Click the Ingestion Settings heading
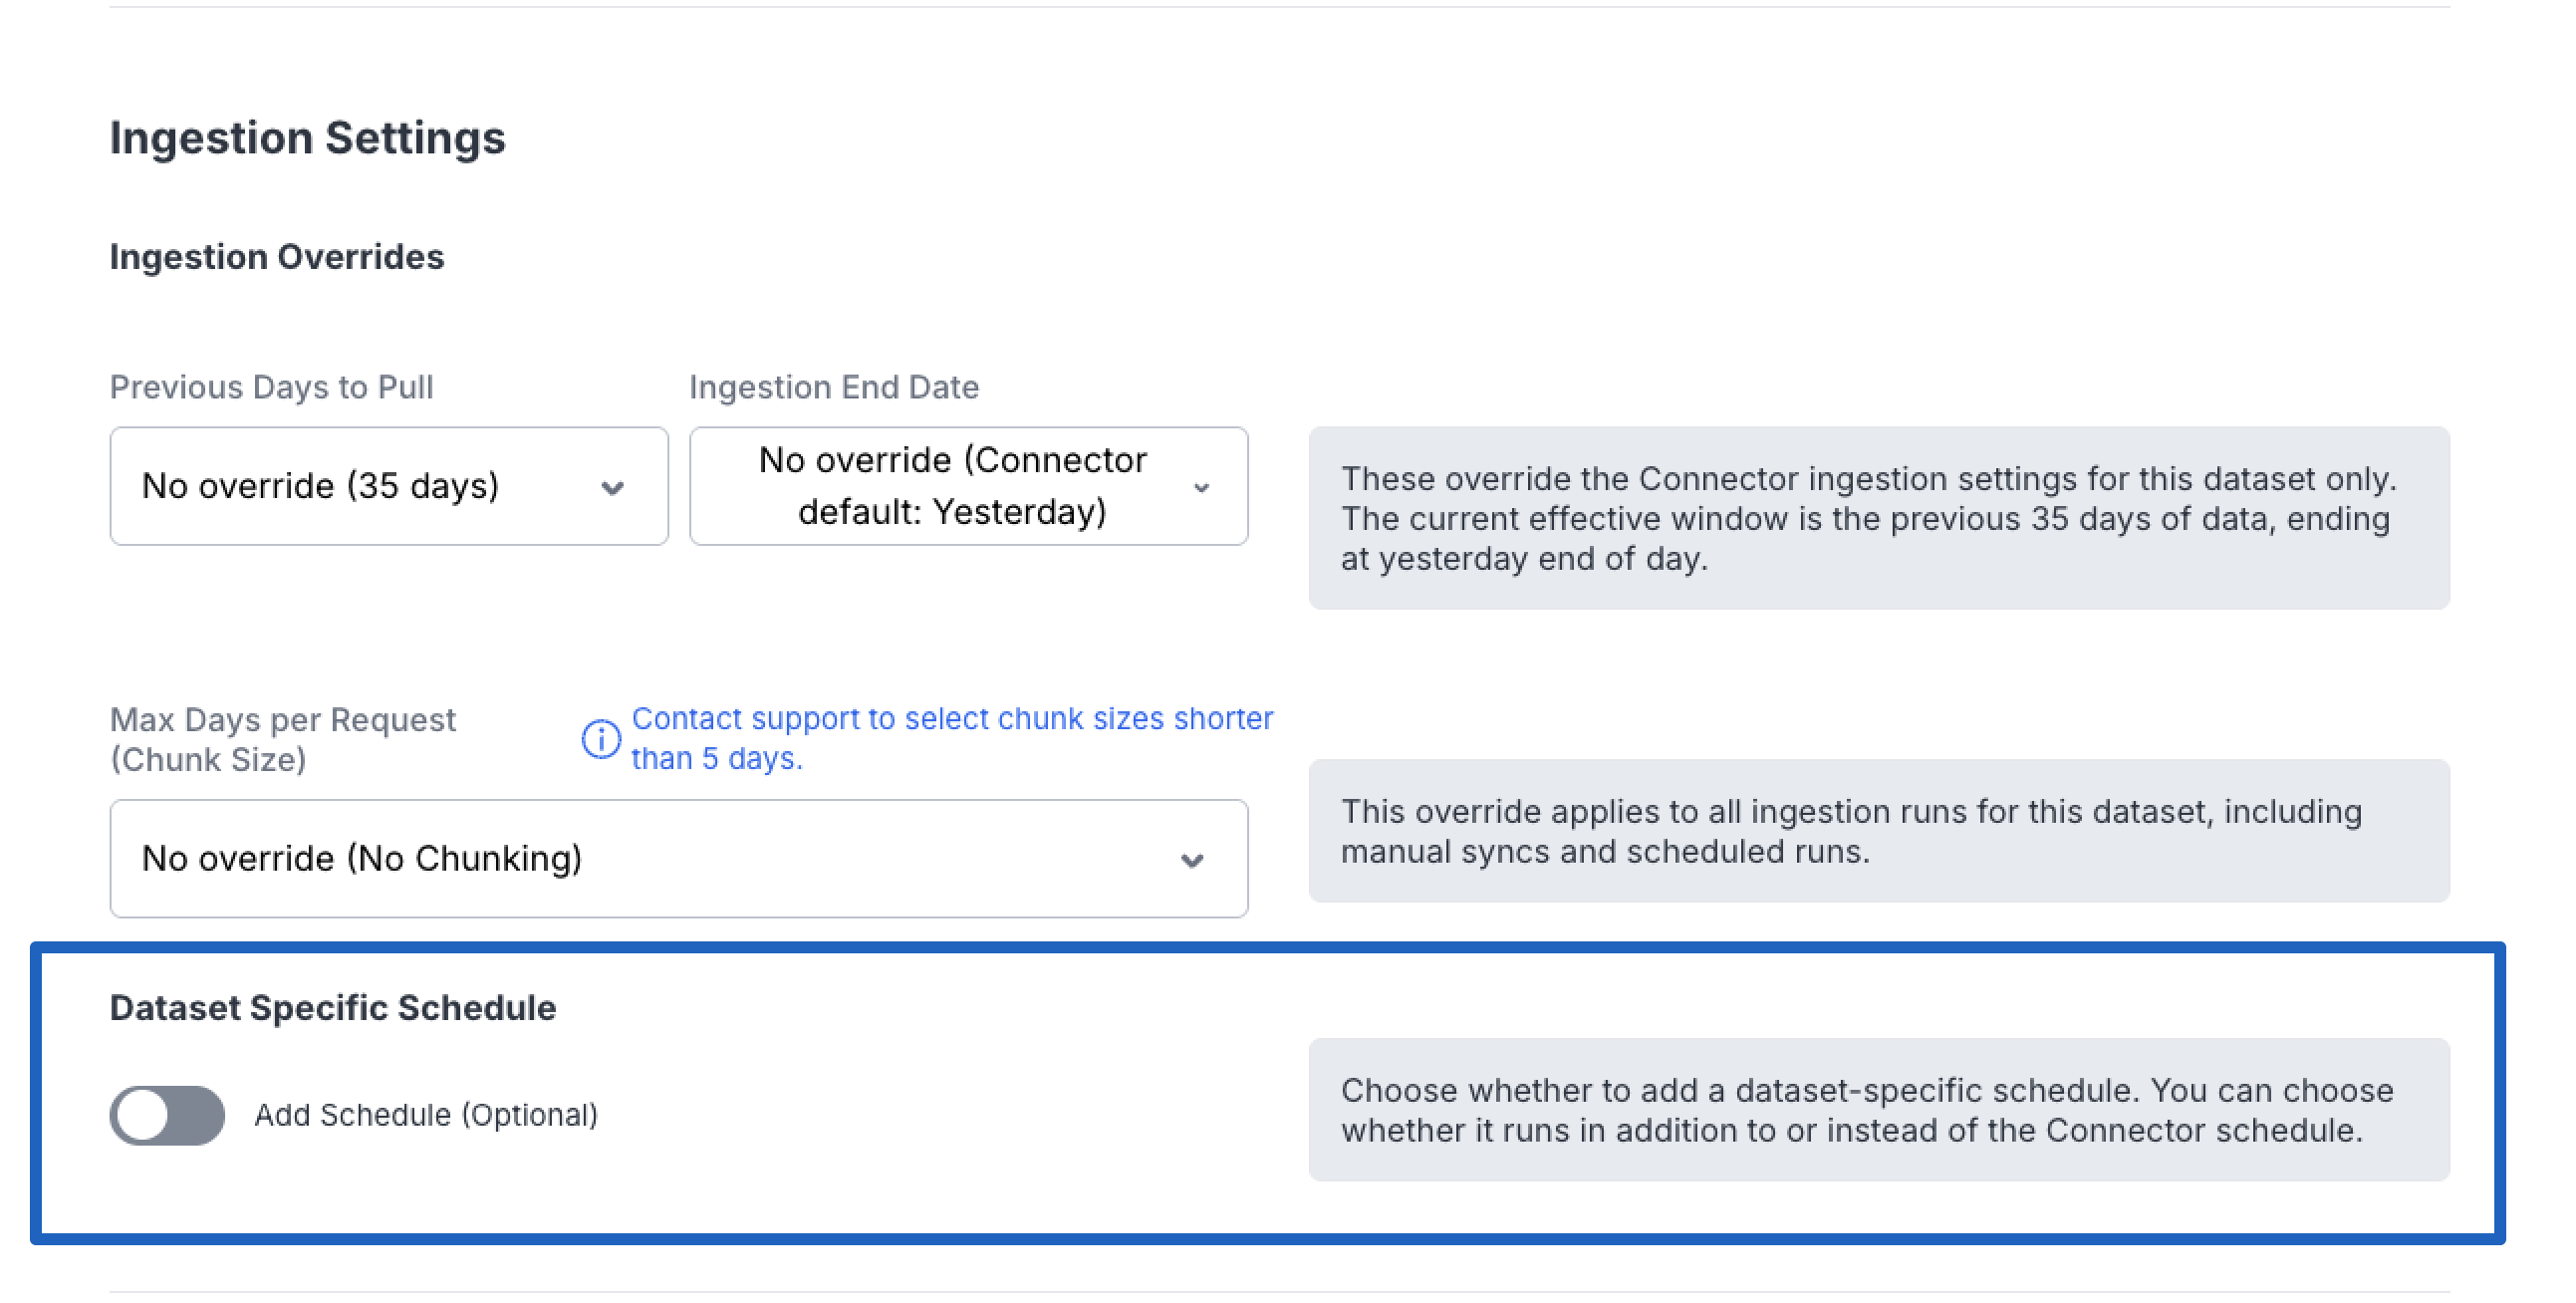The image size is (2576, 1303). 307,137
